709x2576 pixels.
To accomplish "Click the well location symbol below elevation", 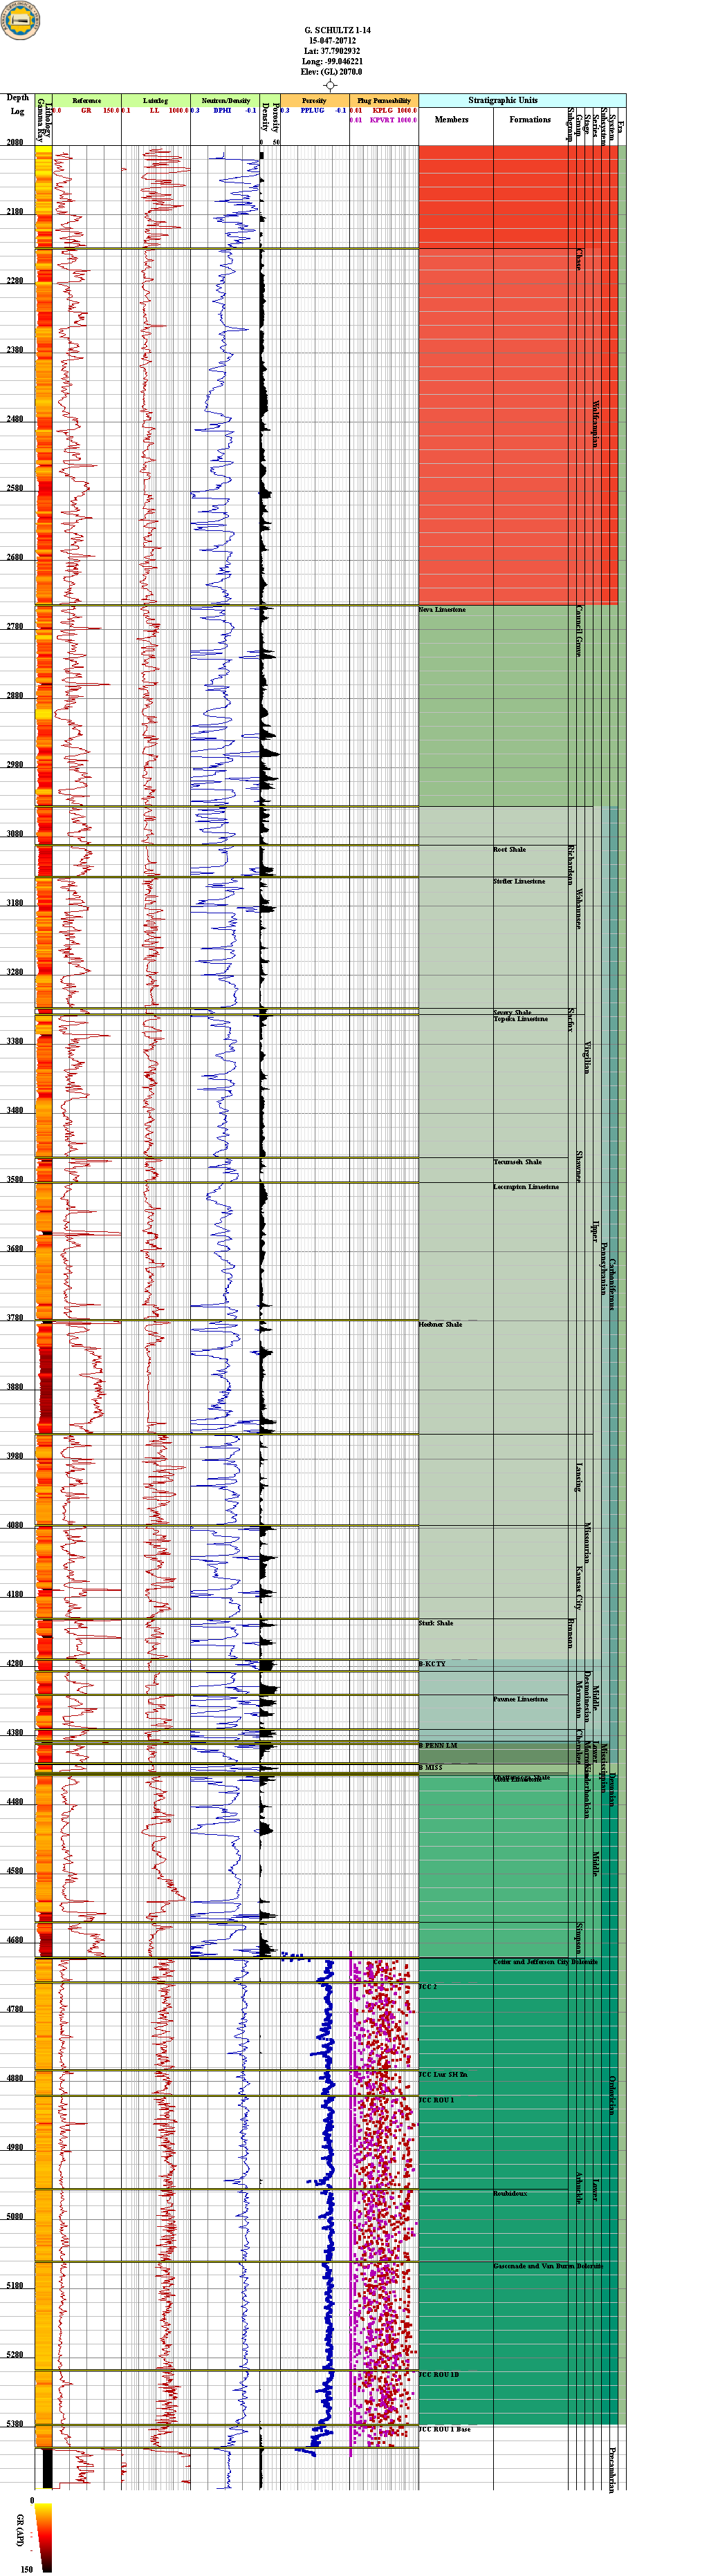I will (331, 85).
